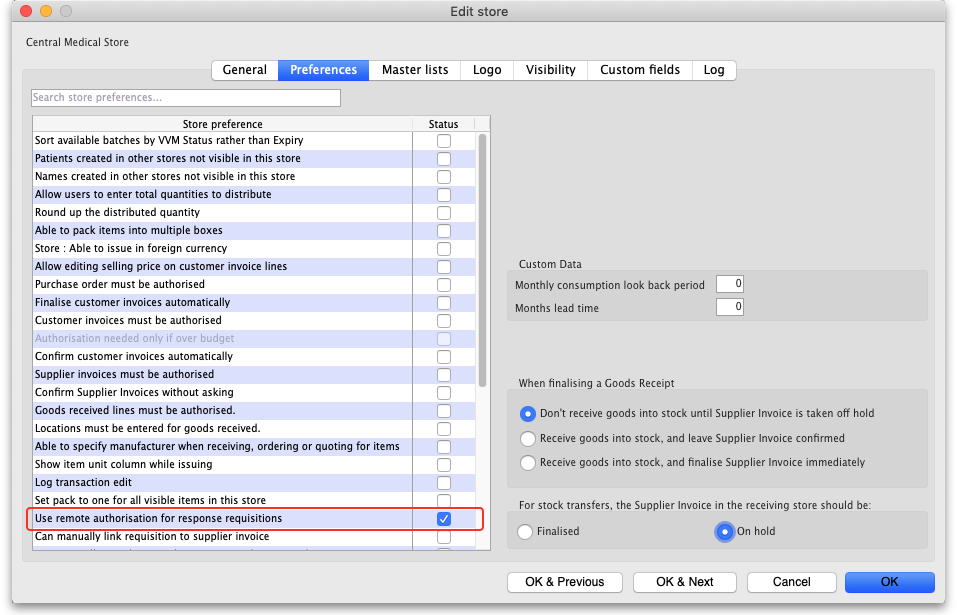Switch to the General tab
This screenshot has height=615, width=957.
[x=244, y=70]
